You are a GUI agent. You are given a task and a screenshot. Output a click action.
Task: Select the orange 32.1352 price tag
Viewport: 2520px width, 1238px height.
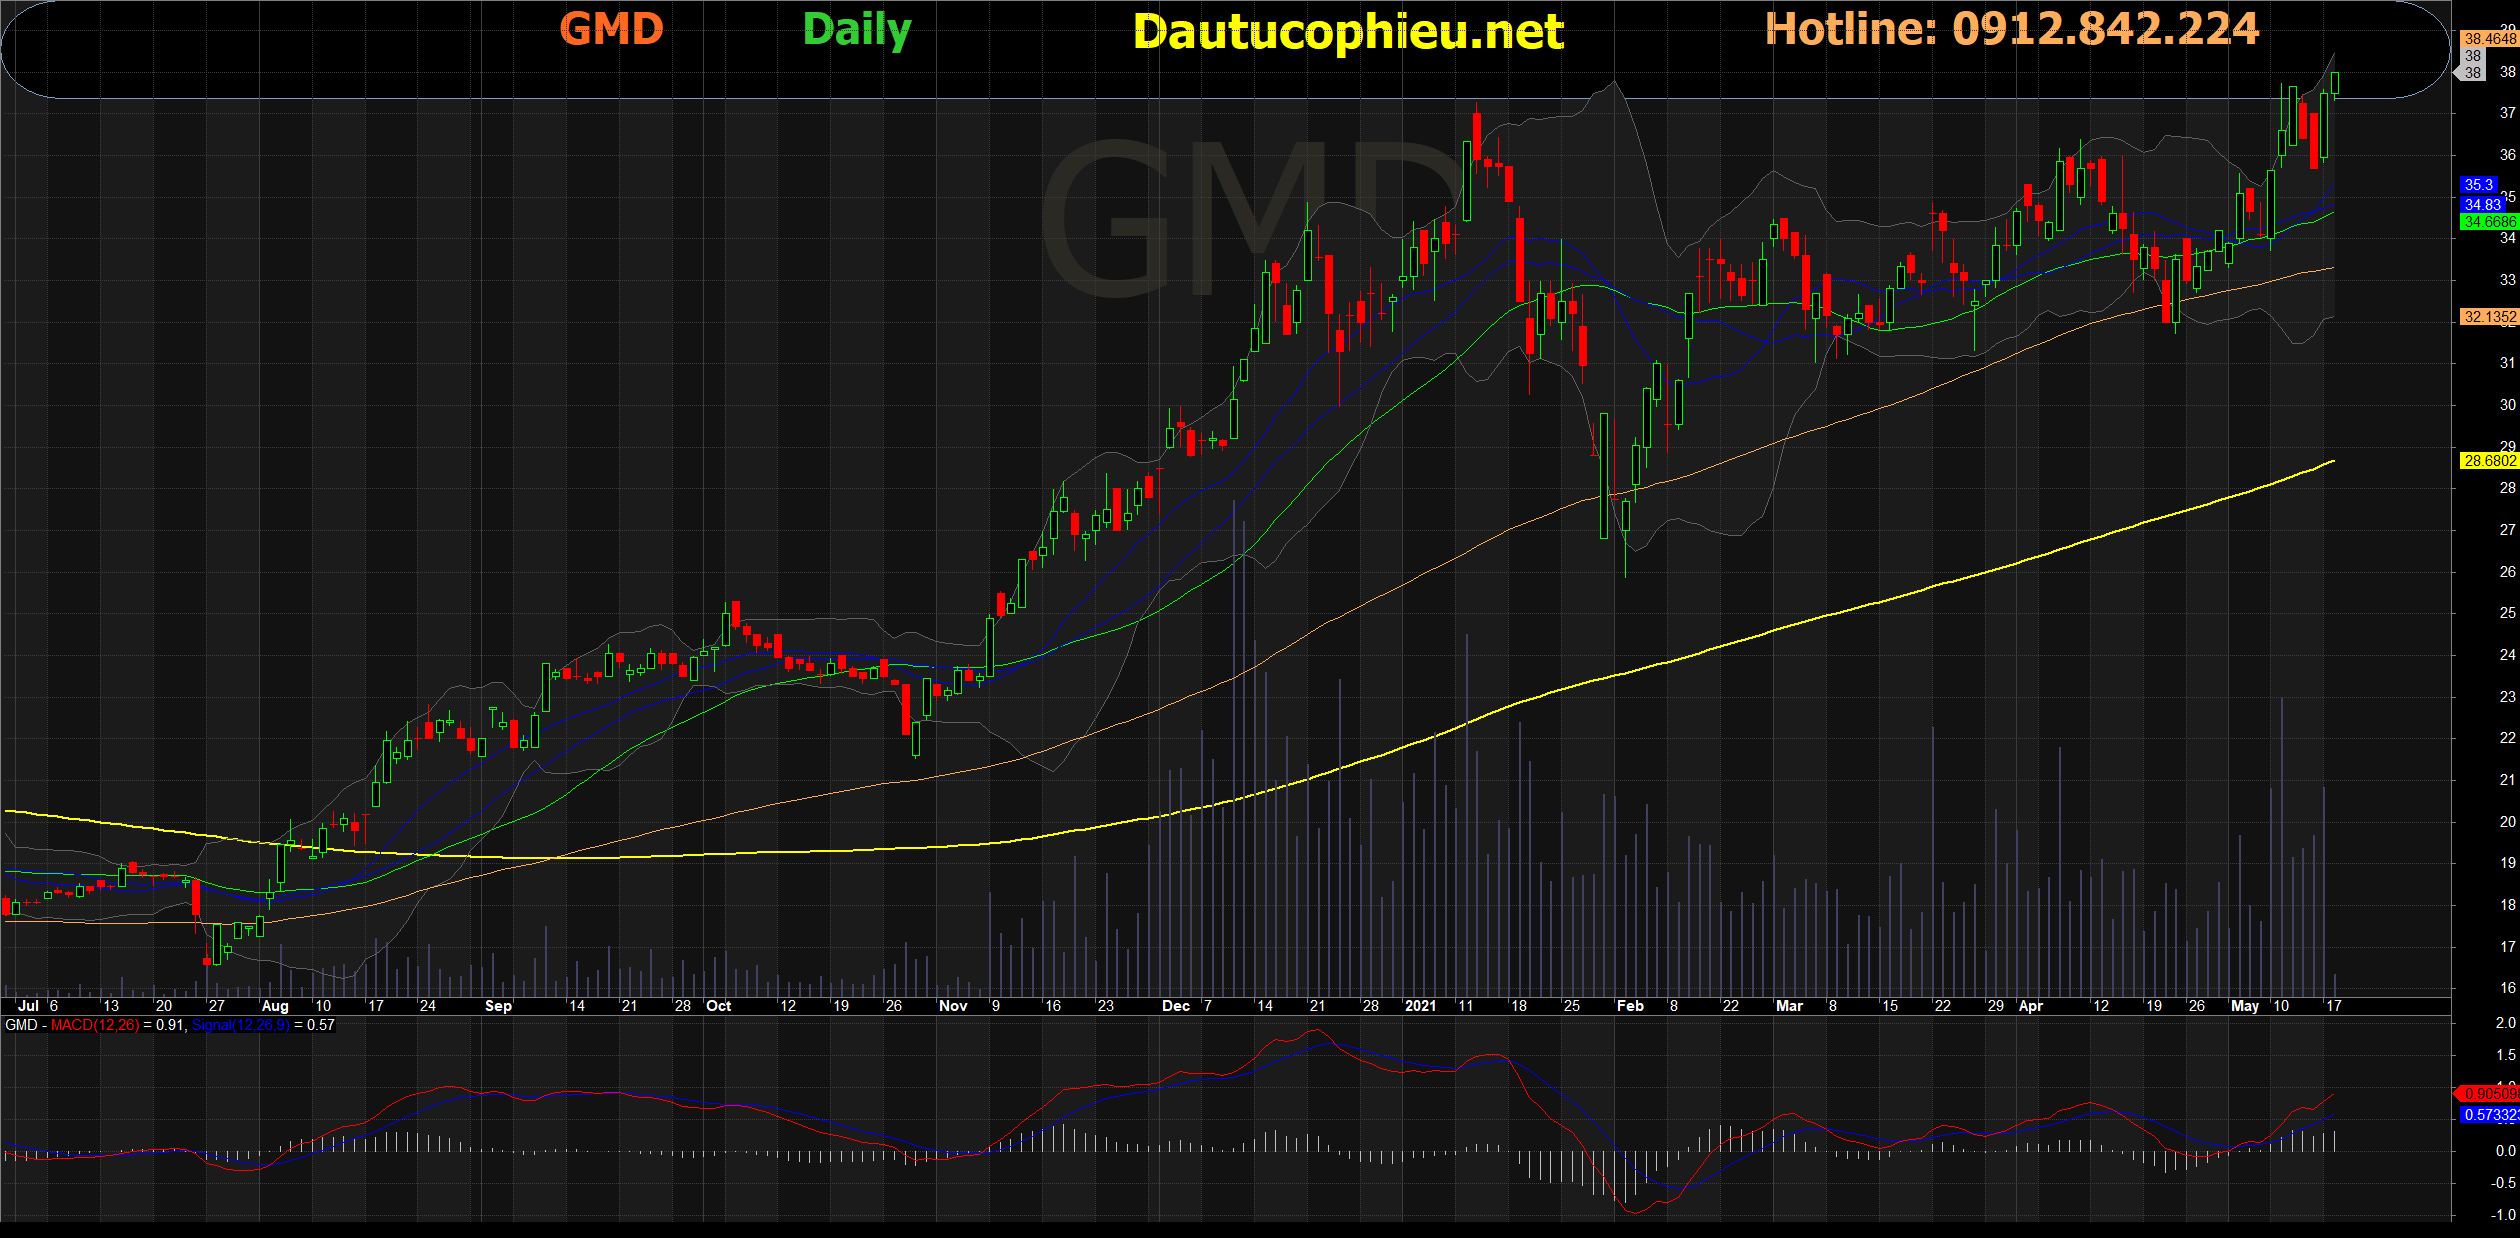tap(2489, 317)
